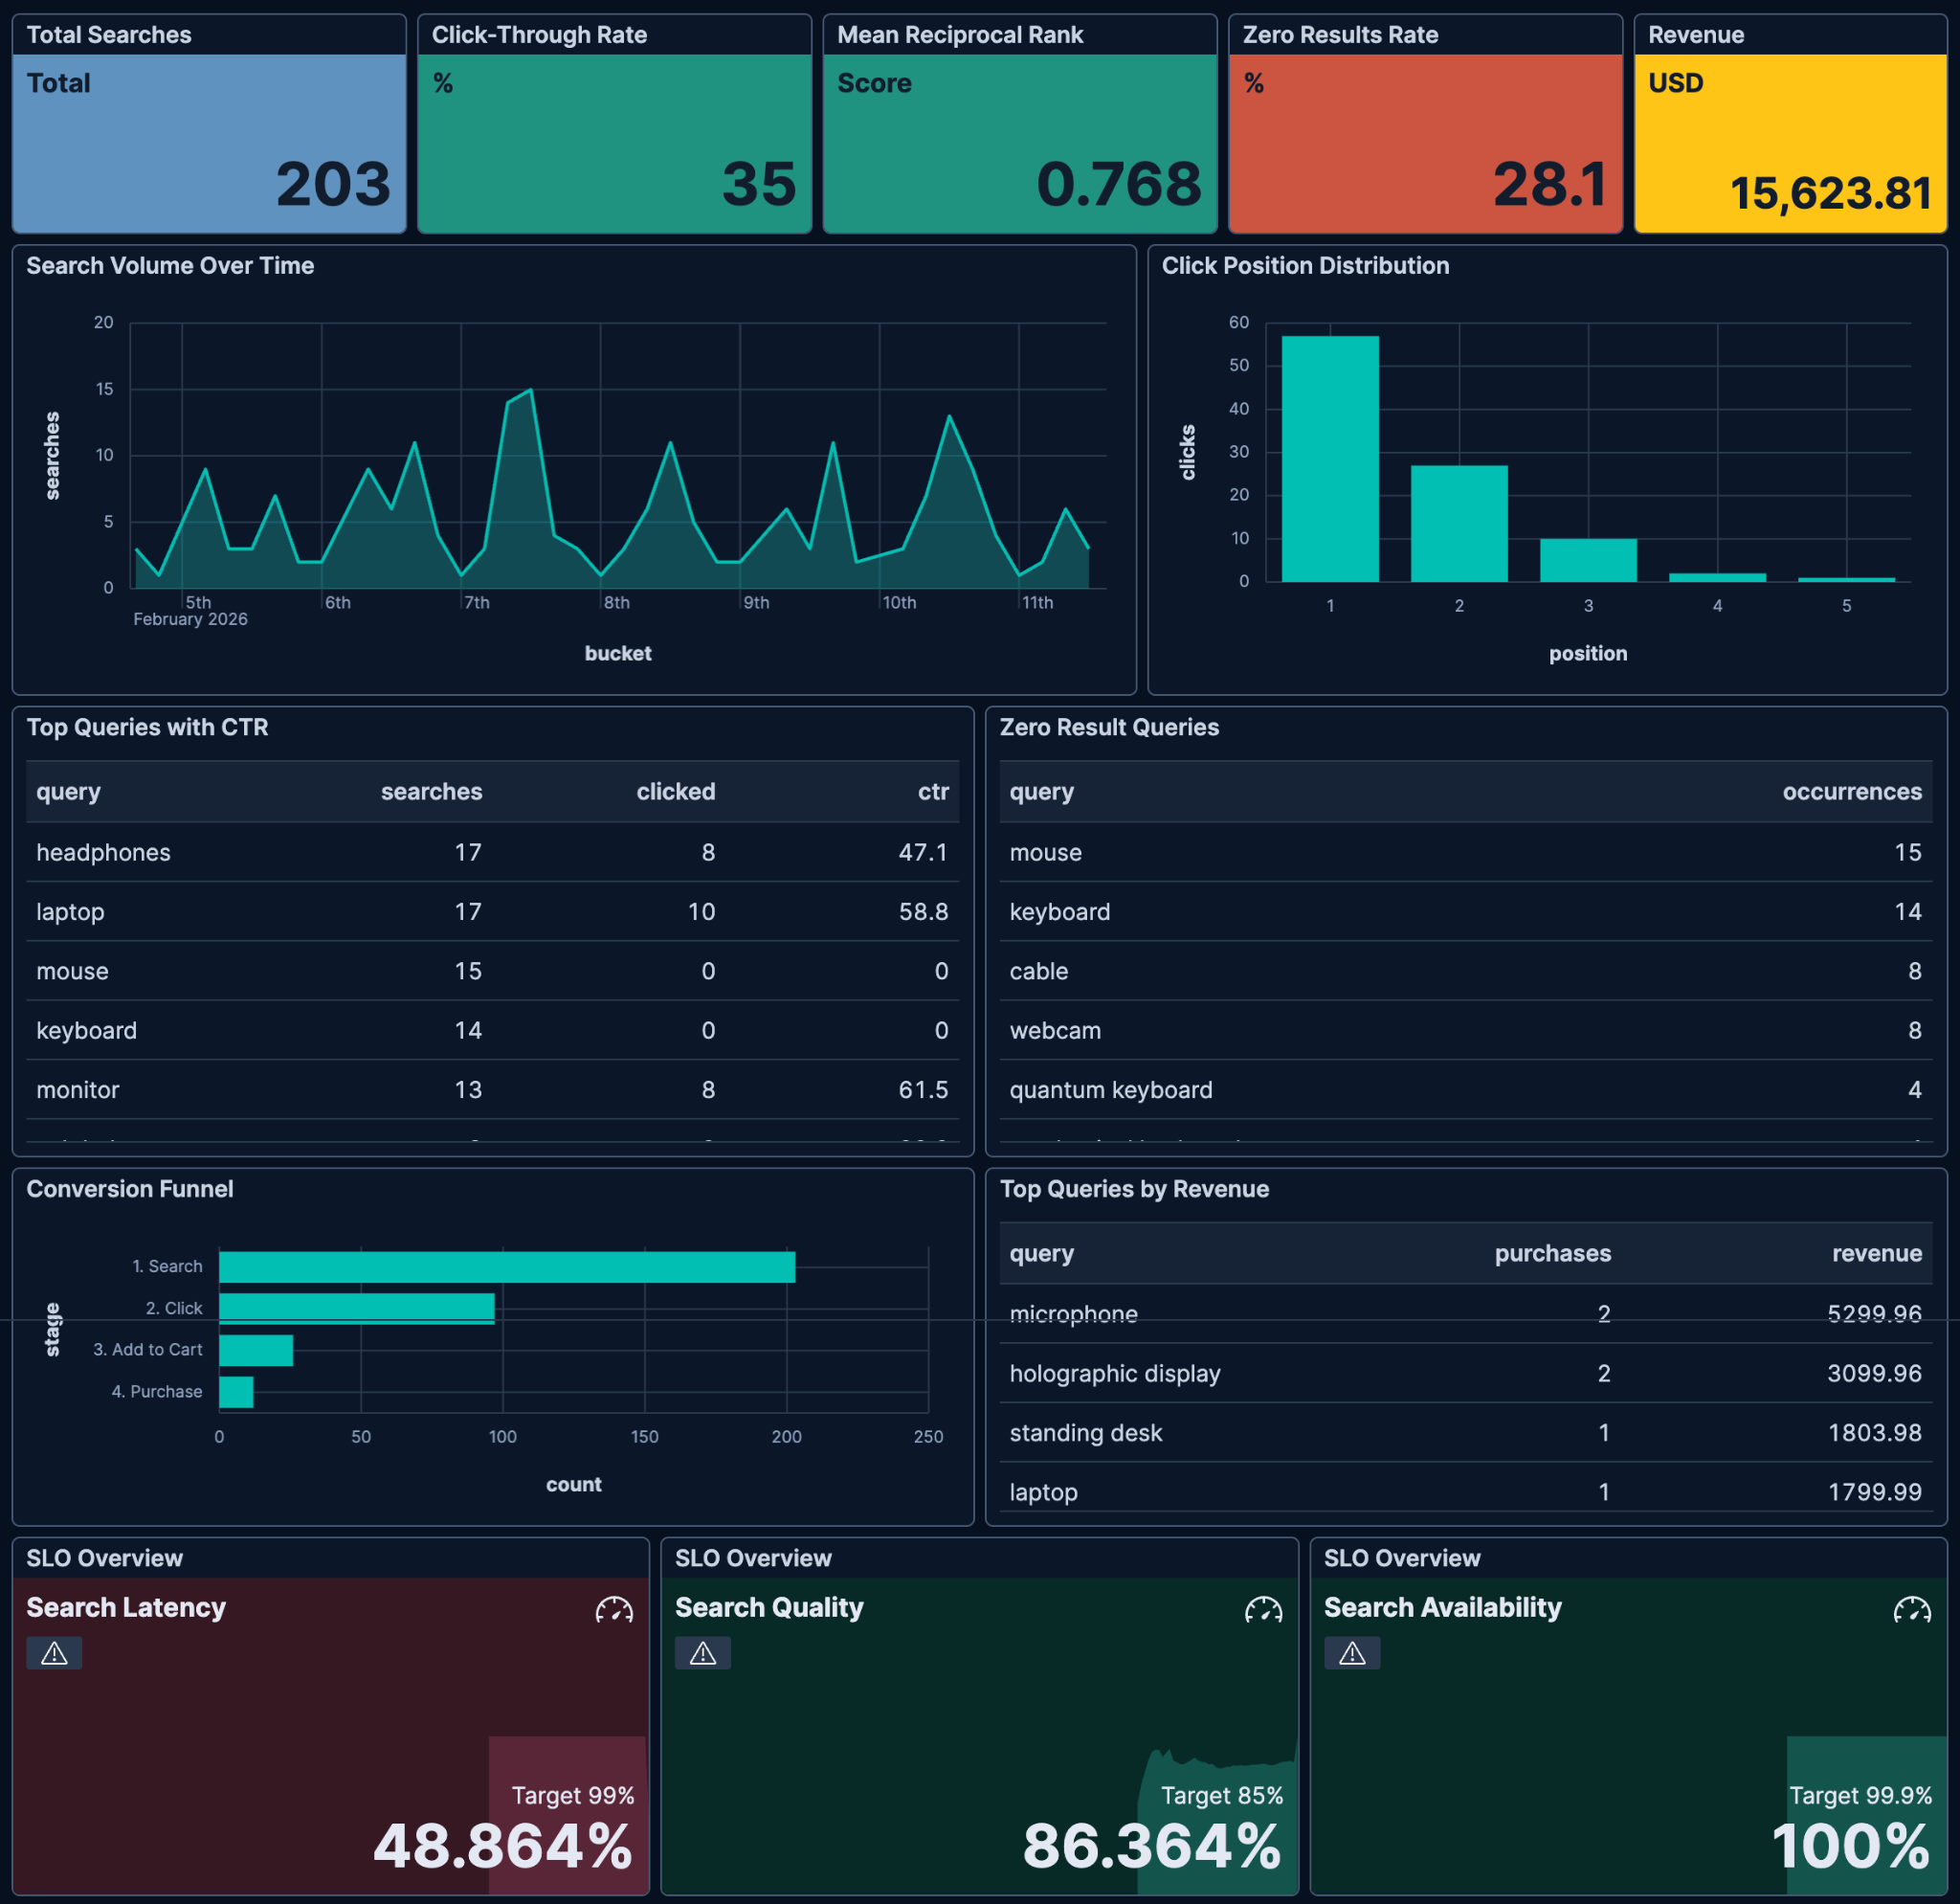
Task: Click Search Volume Over Time panel title
Action: pyautogui.click(x=170, y=265)
